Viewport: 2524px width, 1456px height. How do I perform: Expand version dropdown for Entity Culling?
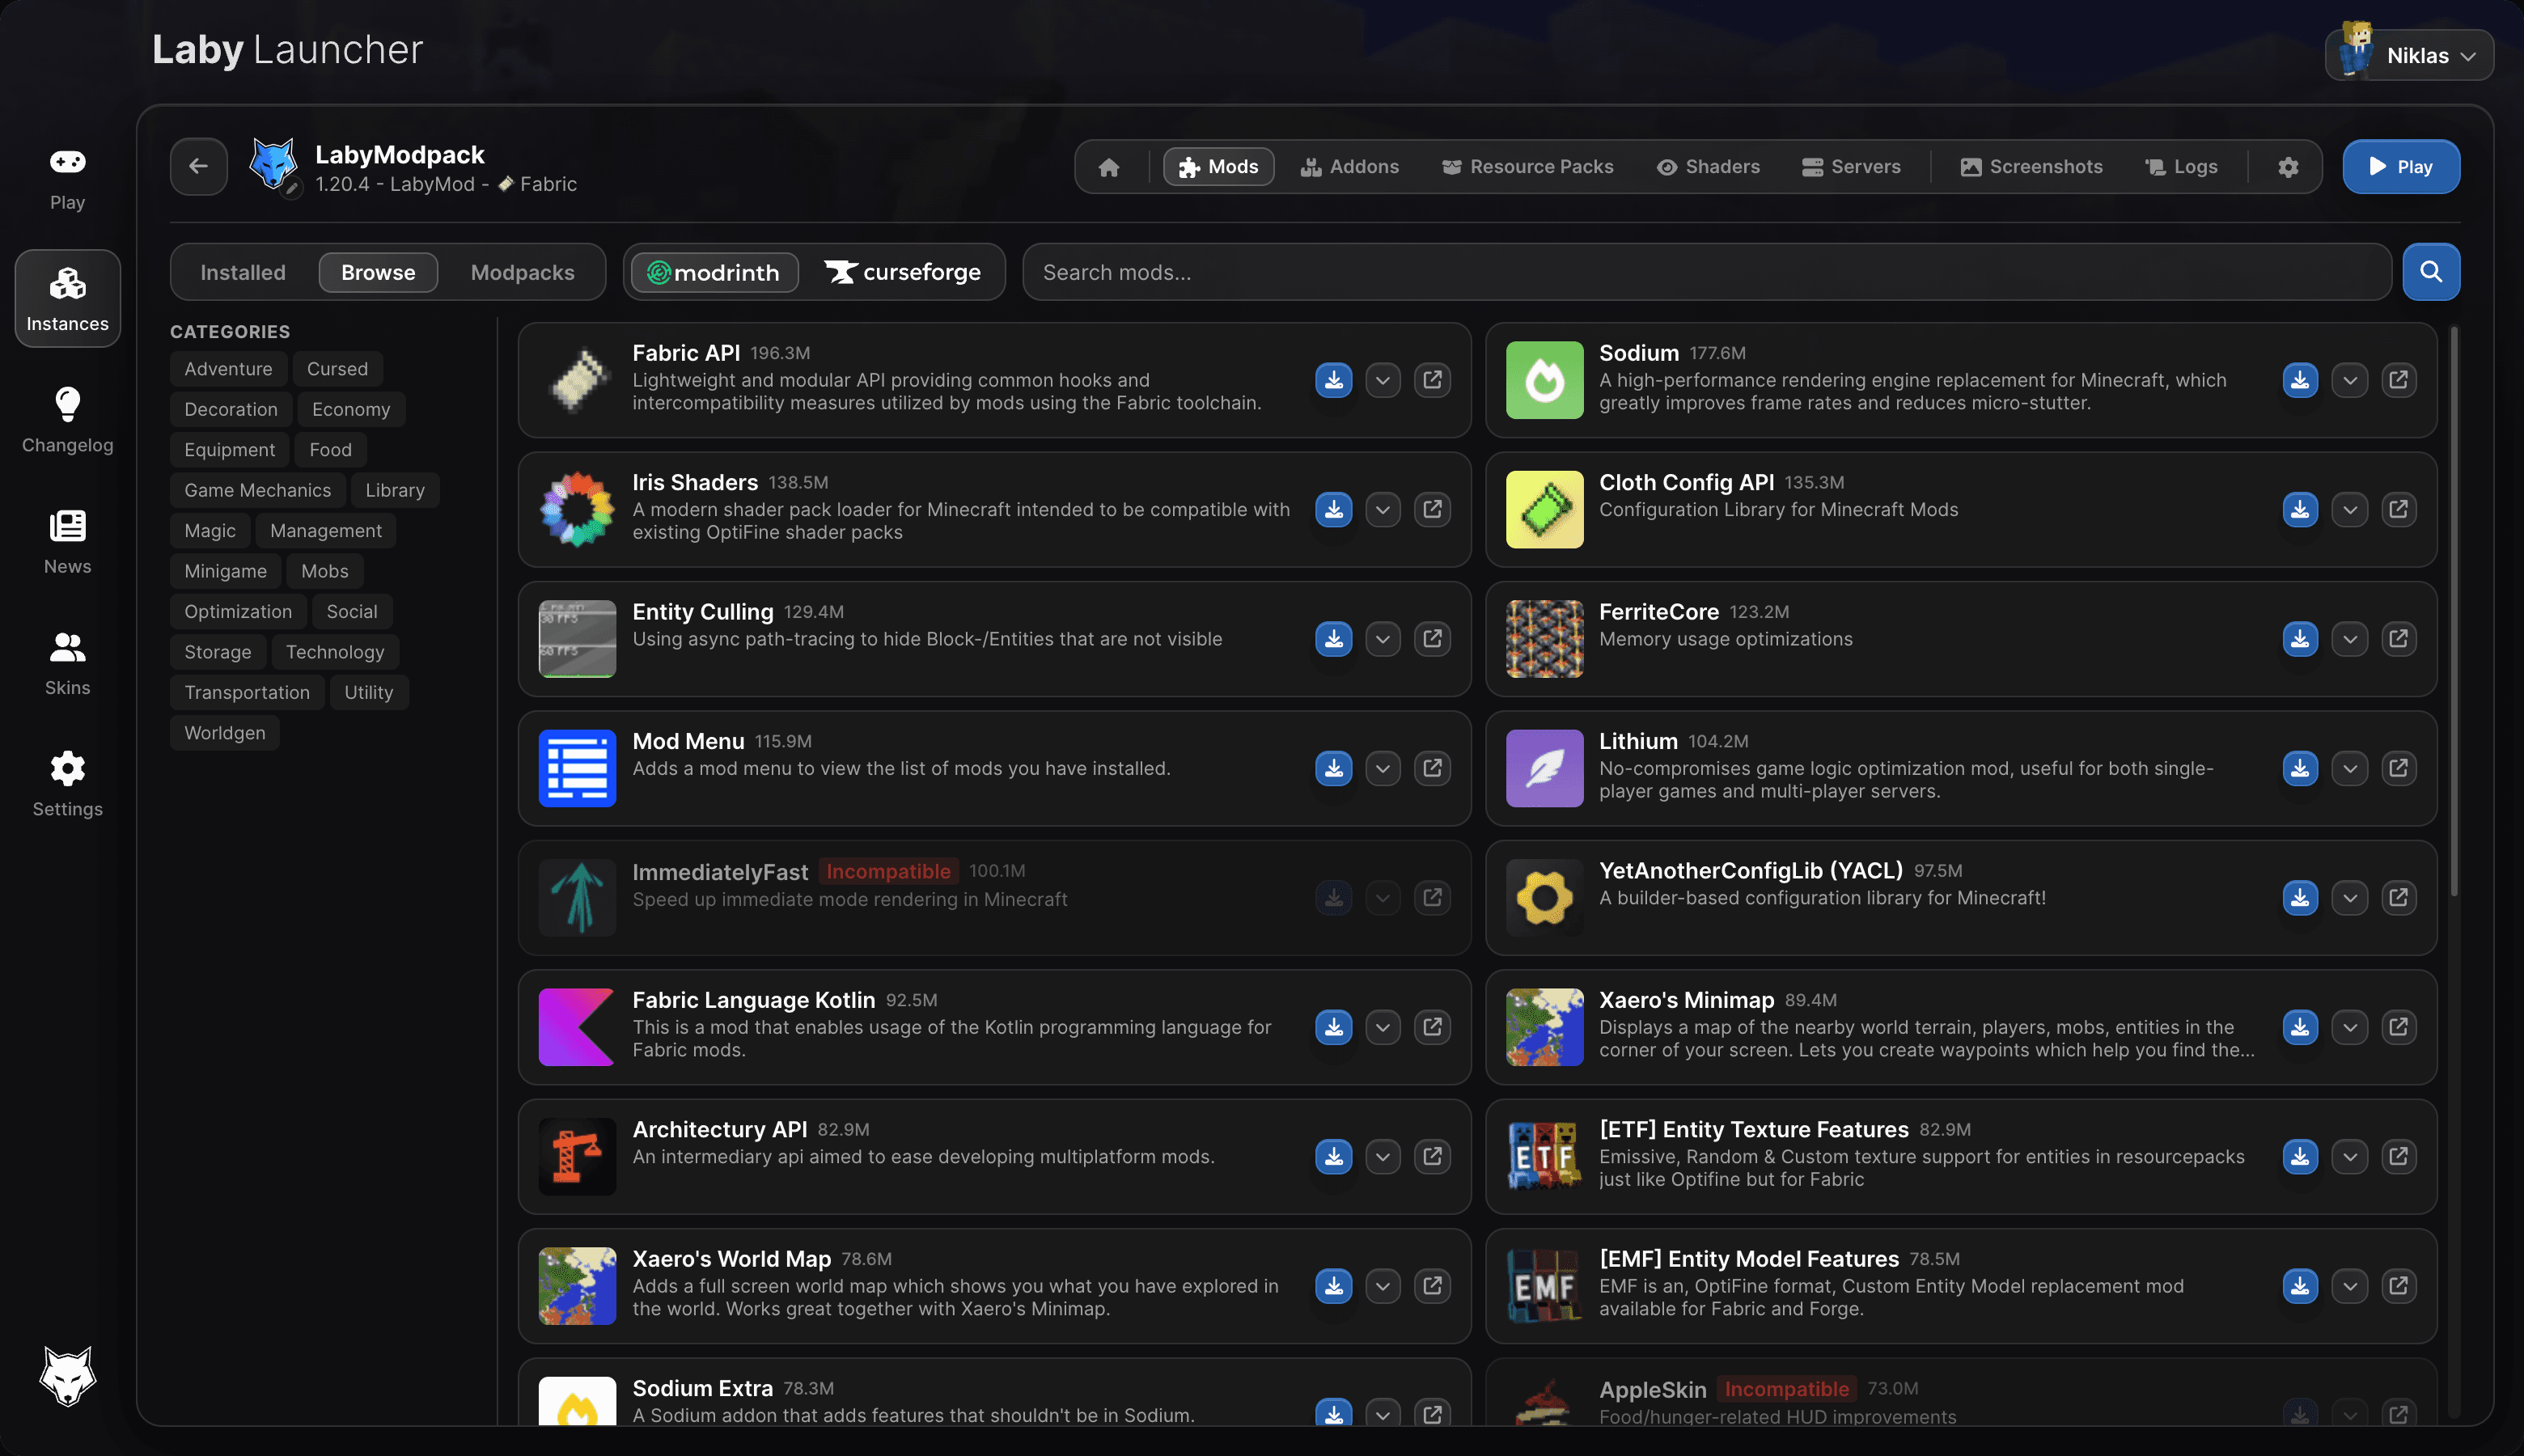pyautogui.click(x=1383, y=638)
